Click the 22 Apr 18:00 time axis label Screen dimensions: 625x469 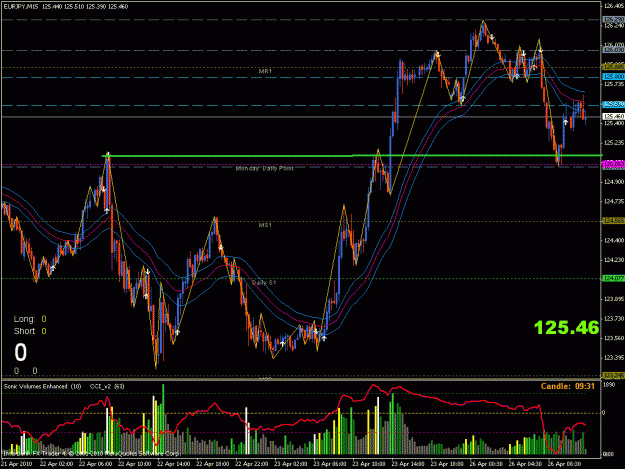(213, 464)
